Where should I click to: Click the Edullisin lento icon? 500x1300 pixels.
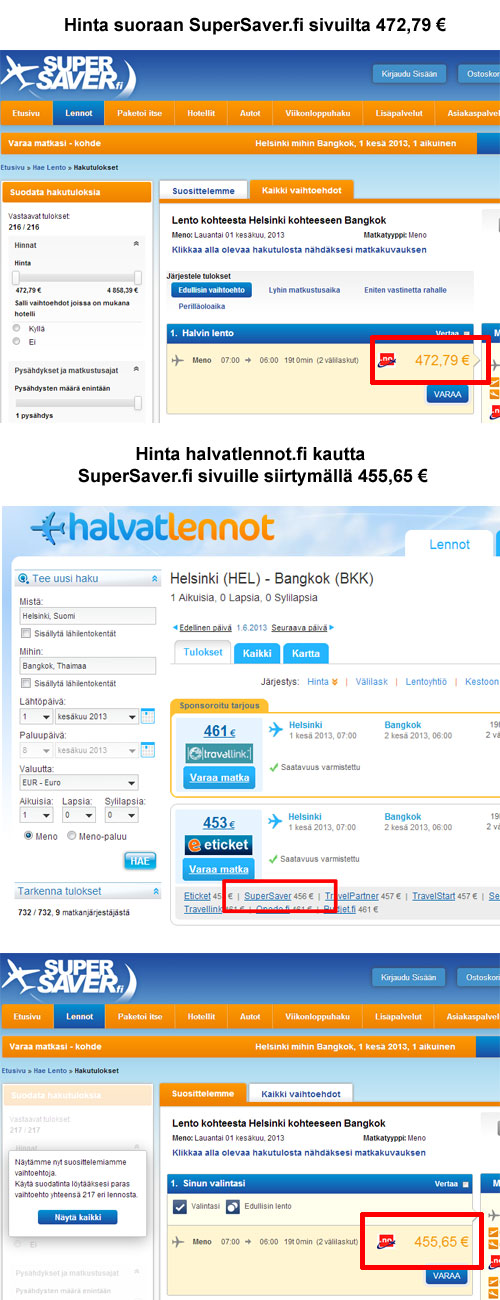(x=233, y=1207)
